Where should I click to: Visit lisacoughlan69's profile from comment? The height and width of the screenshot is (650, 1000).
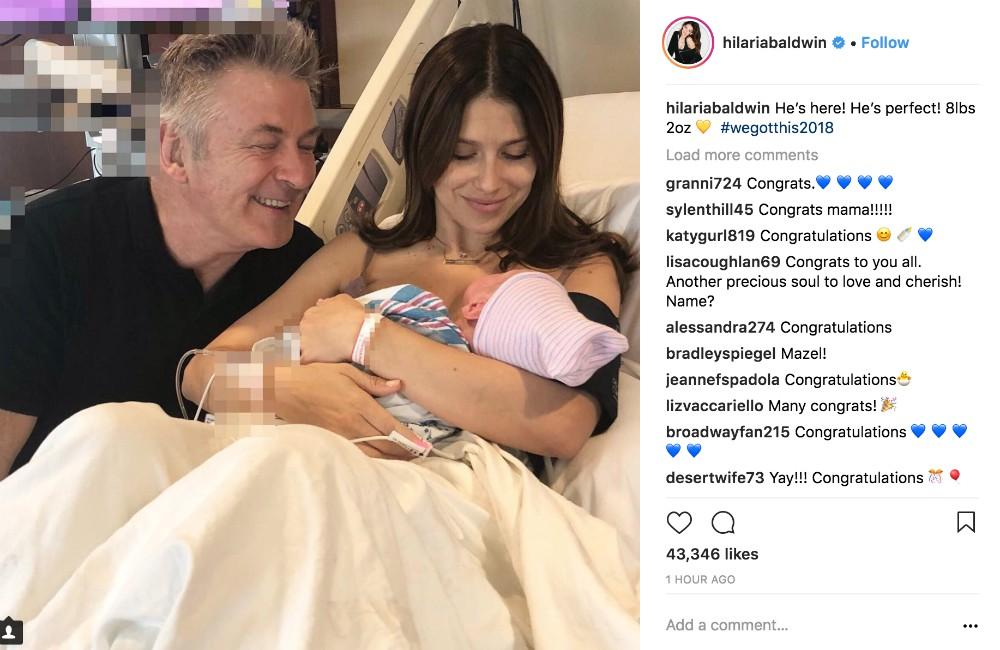723,262
